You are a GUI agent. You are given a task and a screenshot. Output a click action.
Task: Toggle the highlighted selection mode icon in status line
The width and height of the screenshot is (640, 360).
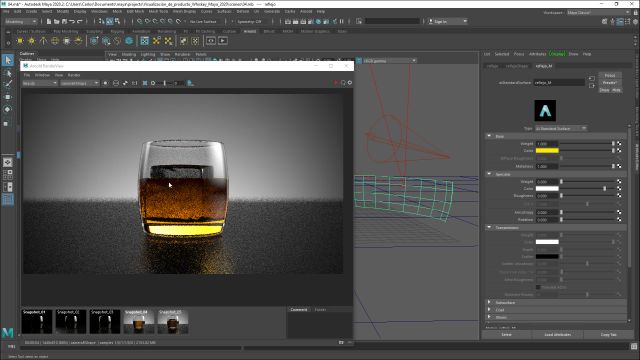click(x=110, y=21)
